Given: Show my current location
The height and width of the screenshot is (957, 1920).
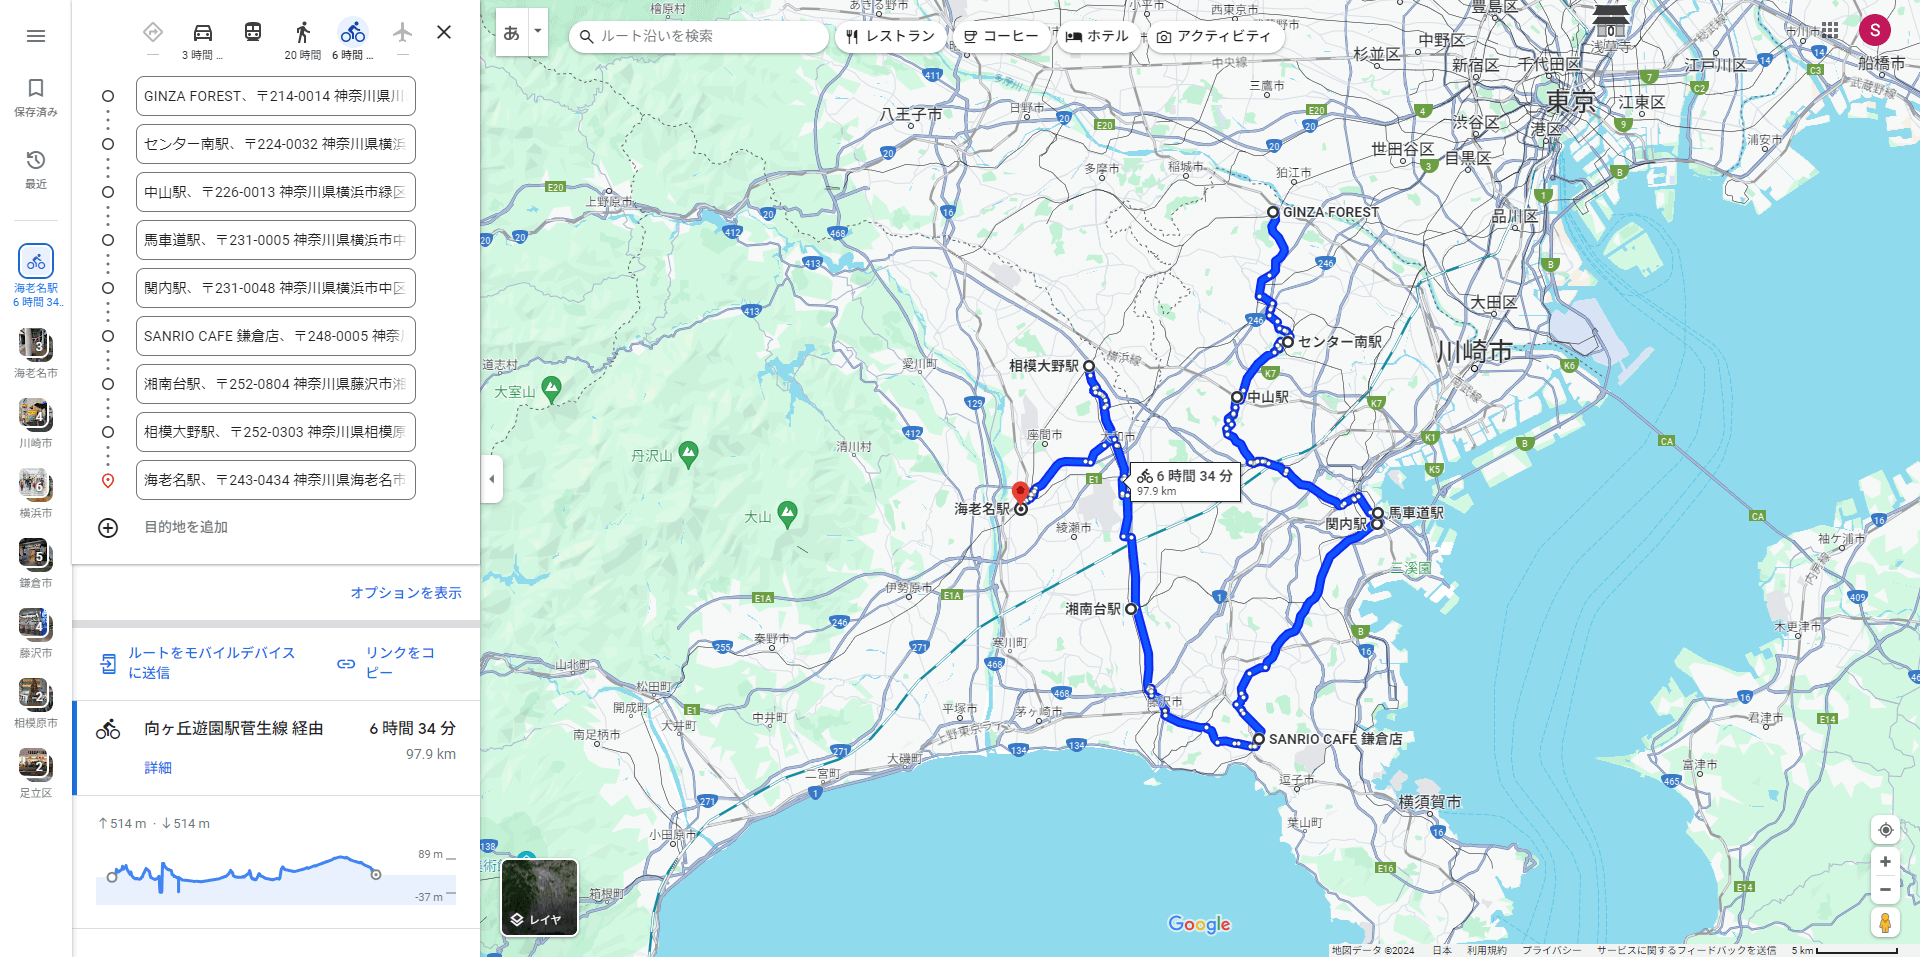Looking at the screenshot, I should [1885, 830].
